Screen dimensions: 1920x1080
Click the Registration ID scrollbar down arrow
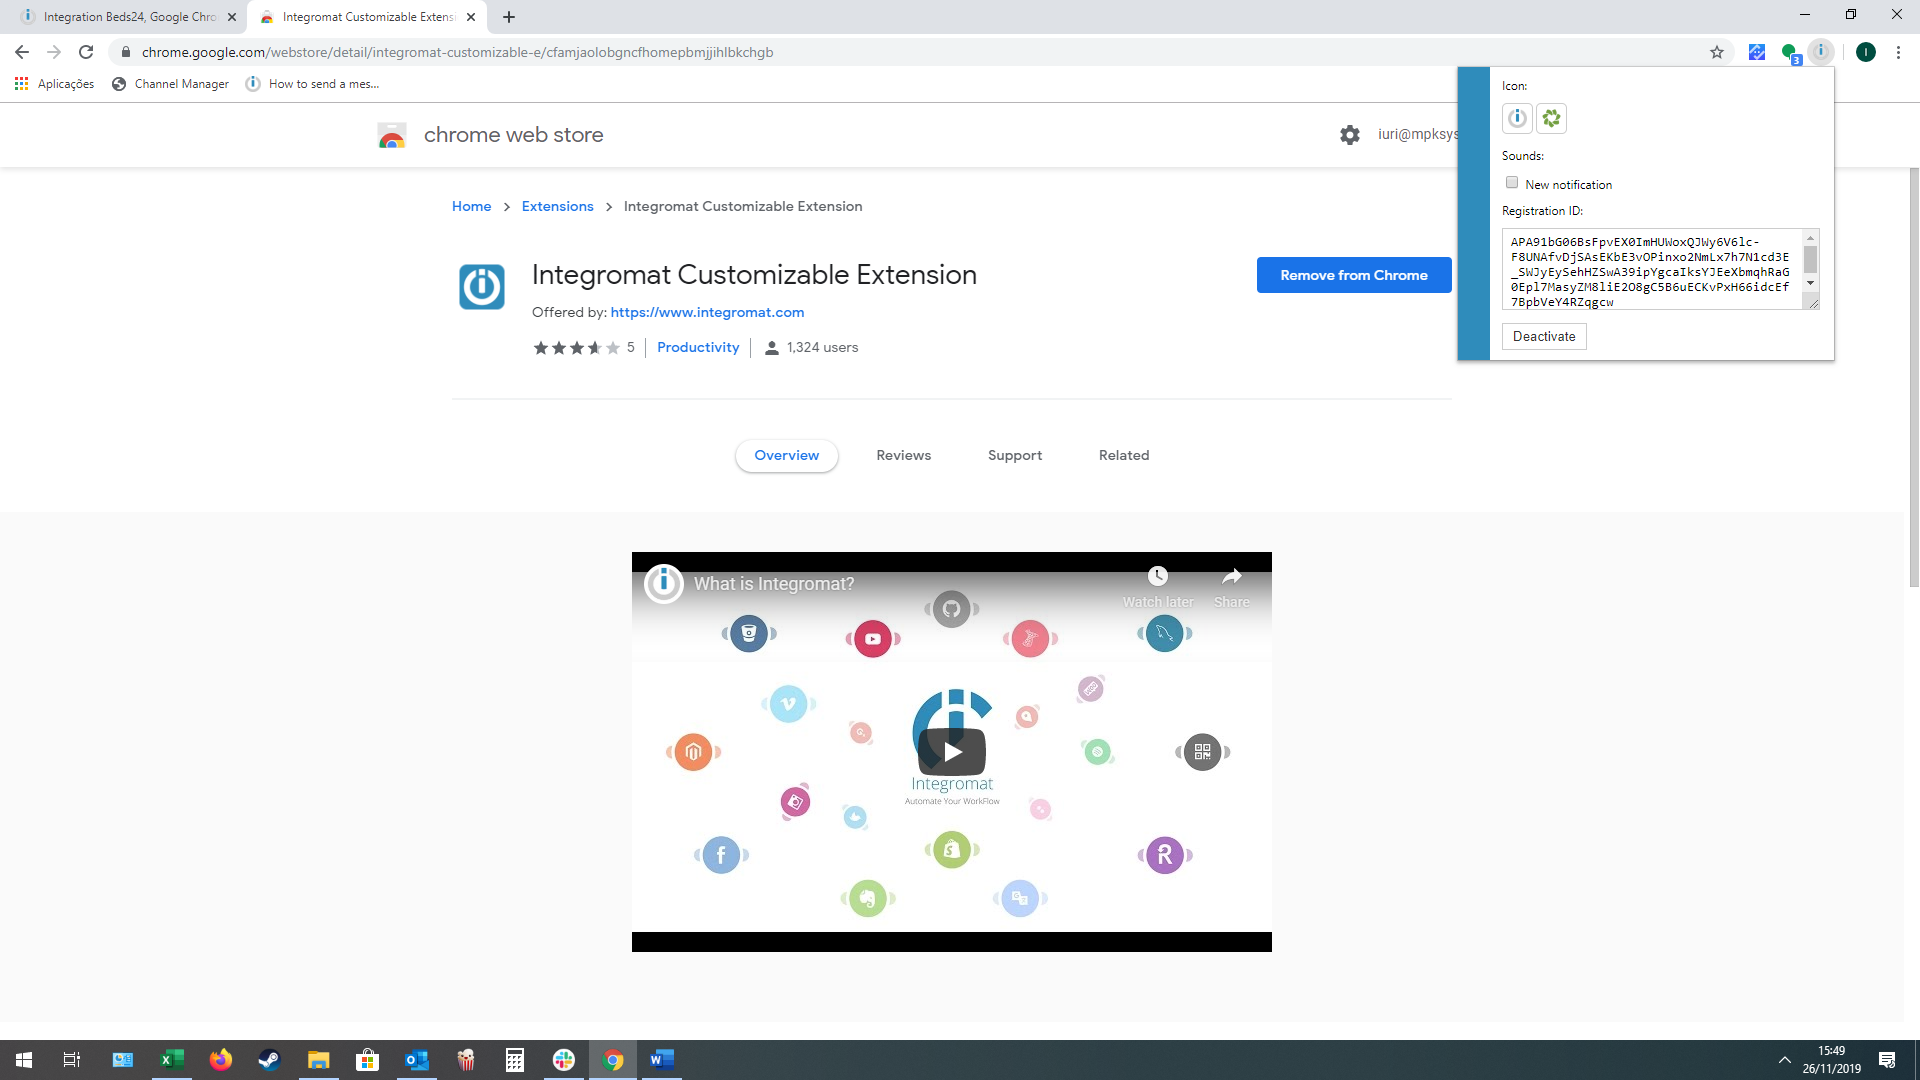click(1810, 284)
